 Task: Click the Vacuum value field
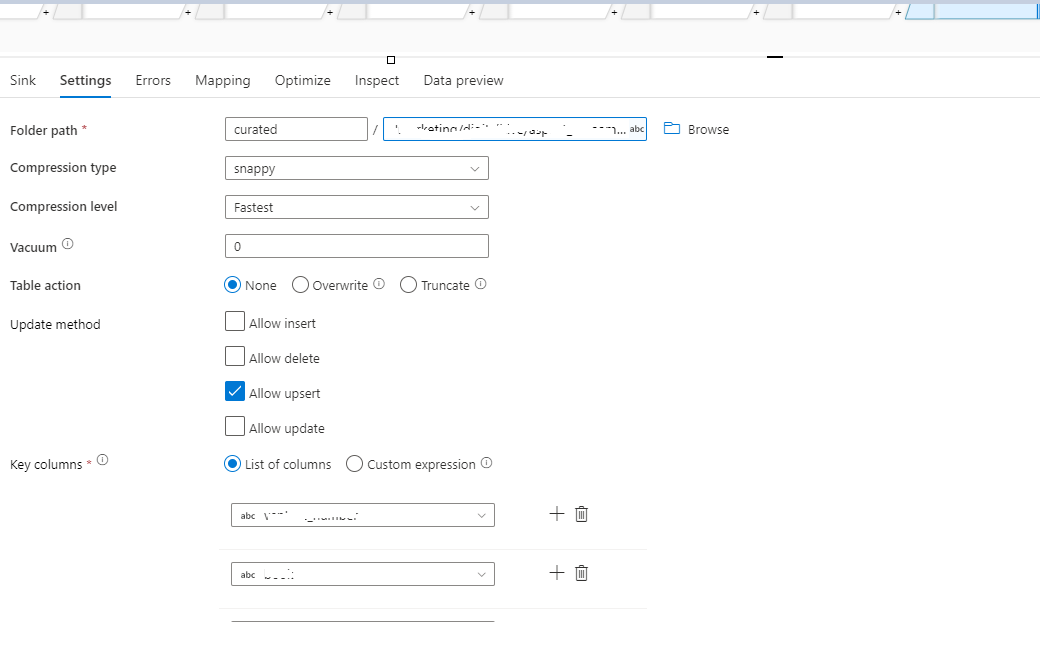pyautogui.click(x=357, y=246)
